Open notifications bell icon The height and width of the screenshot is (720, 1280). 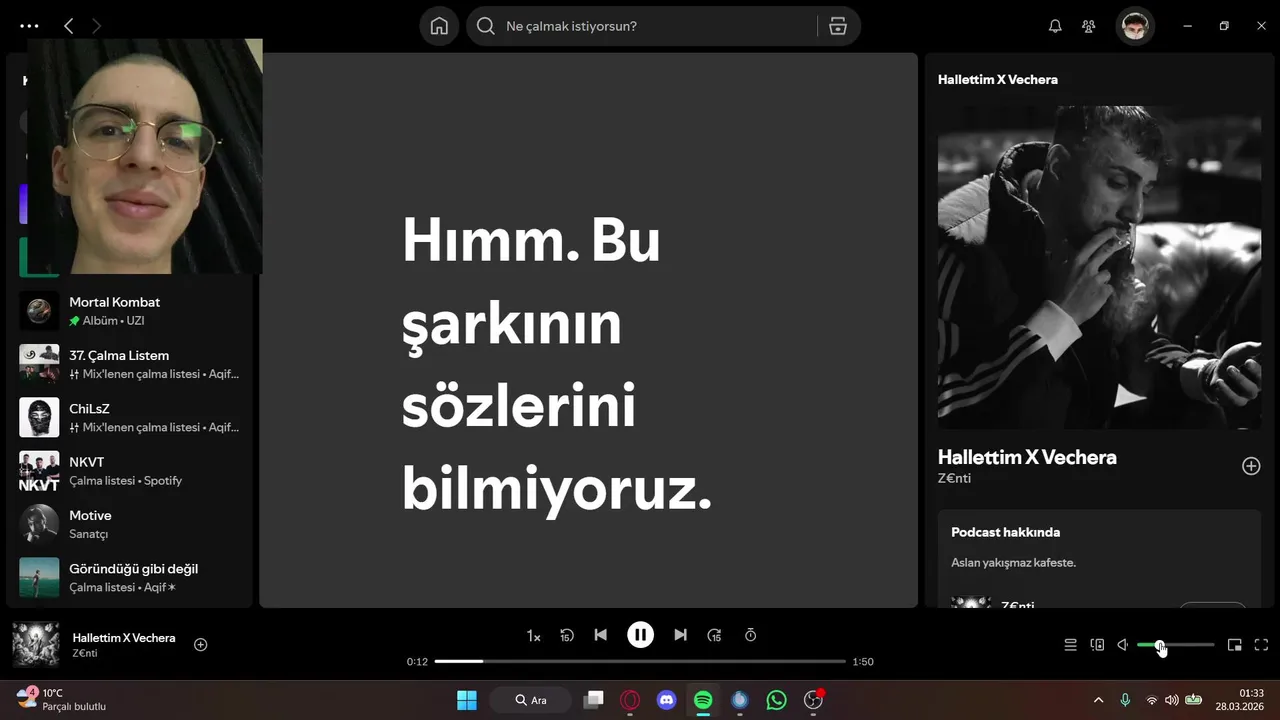point(1055,26)
